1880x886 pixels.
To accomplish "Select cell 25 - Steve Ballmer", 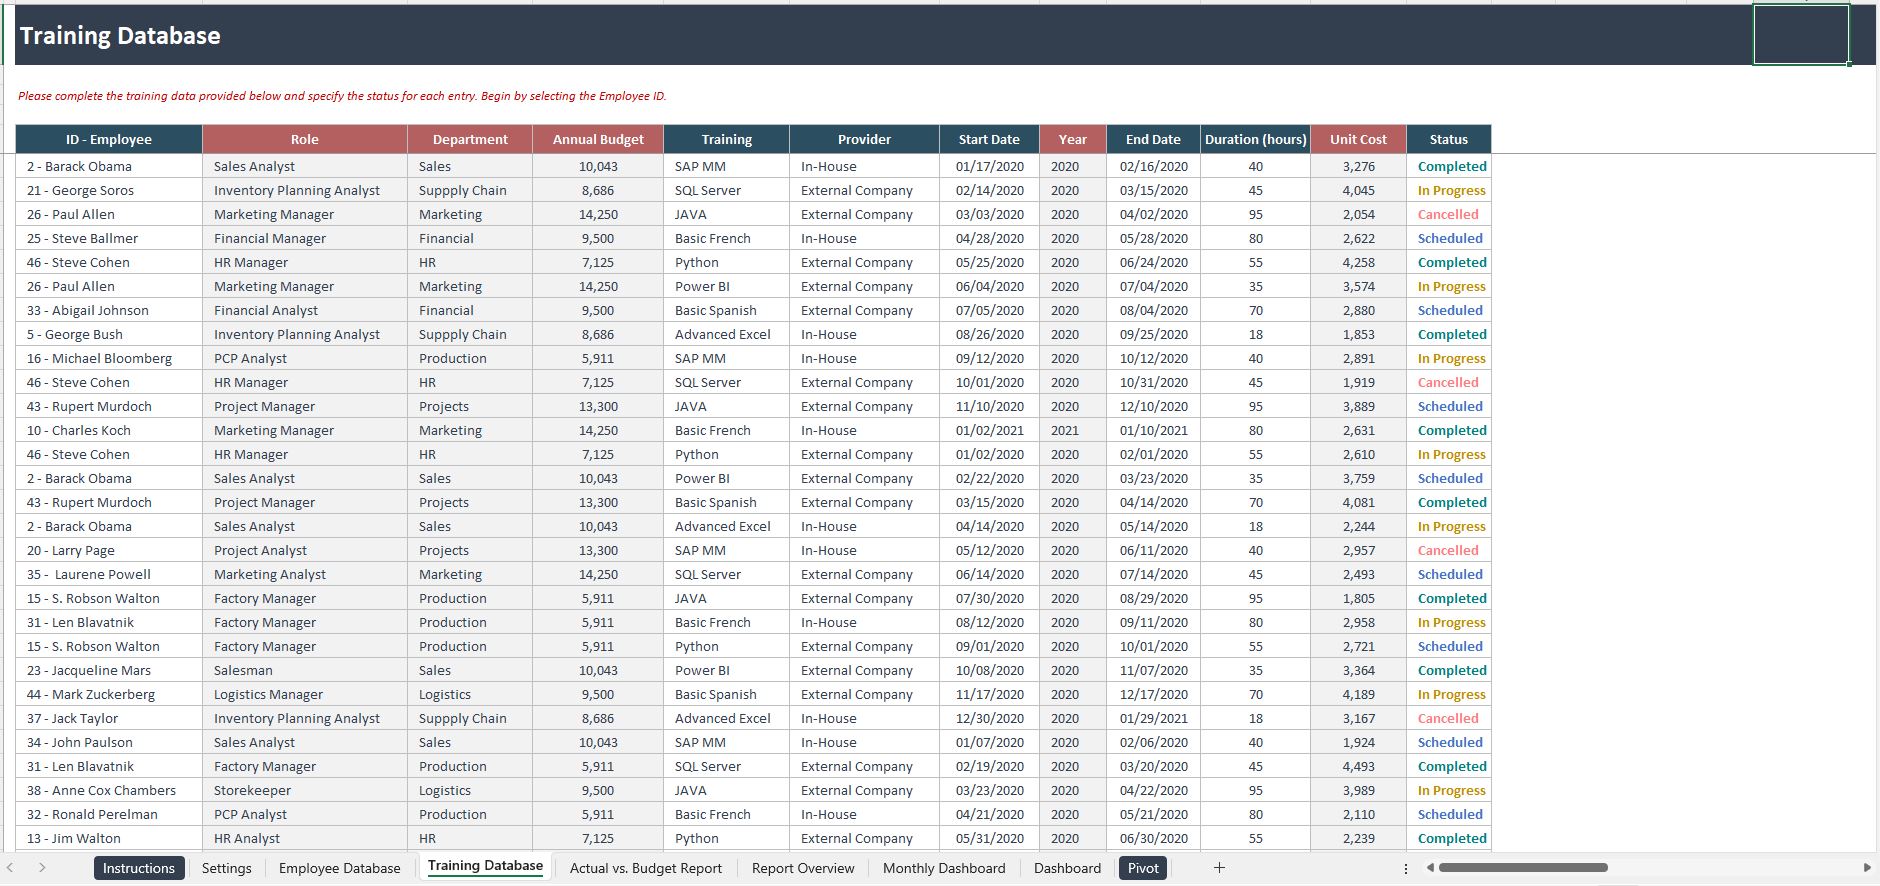I will coord(109,238).
